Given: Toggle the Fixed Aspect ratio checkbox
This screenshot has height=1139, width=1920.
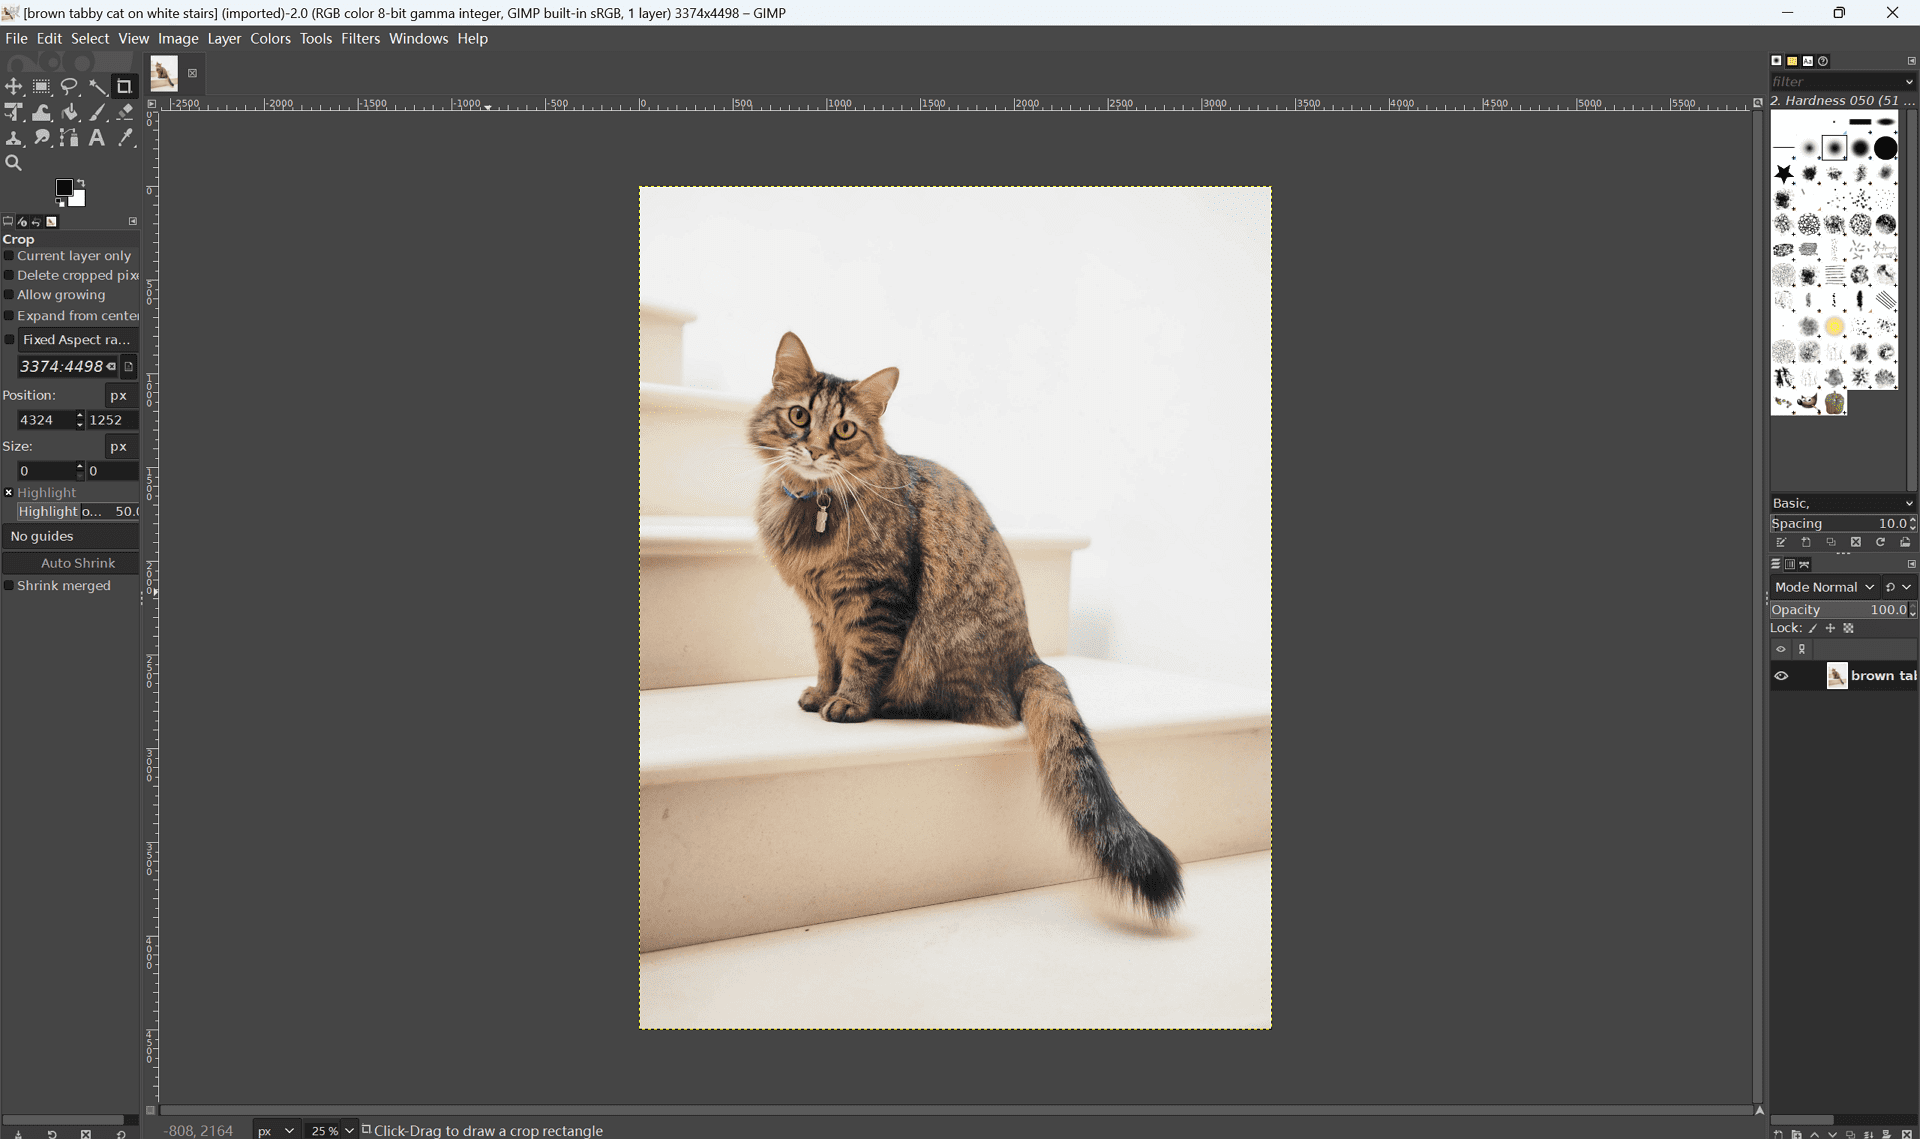Looking at the screenshot, I should pyautogui.click(x=10, y=340).
